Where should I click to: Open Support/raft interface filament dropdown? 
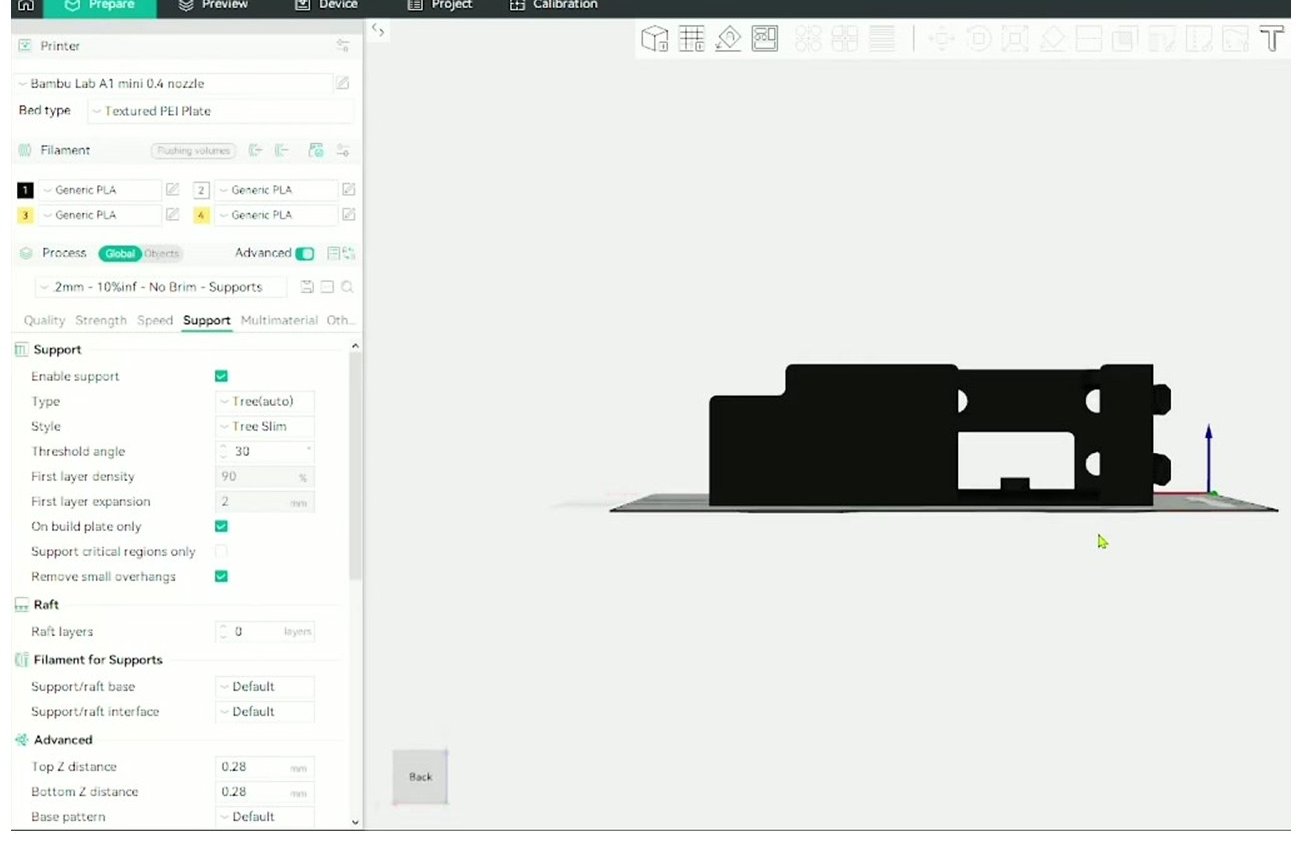pyautogui.click(x=265, y=711)
